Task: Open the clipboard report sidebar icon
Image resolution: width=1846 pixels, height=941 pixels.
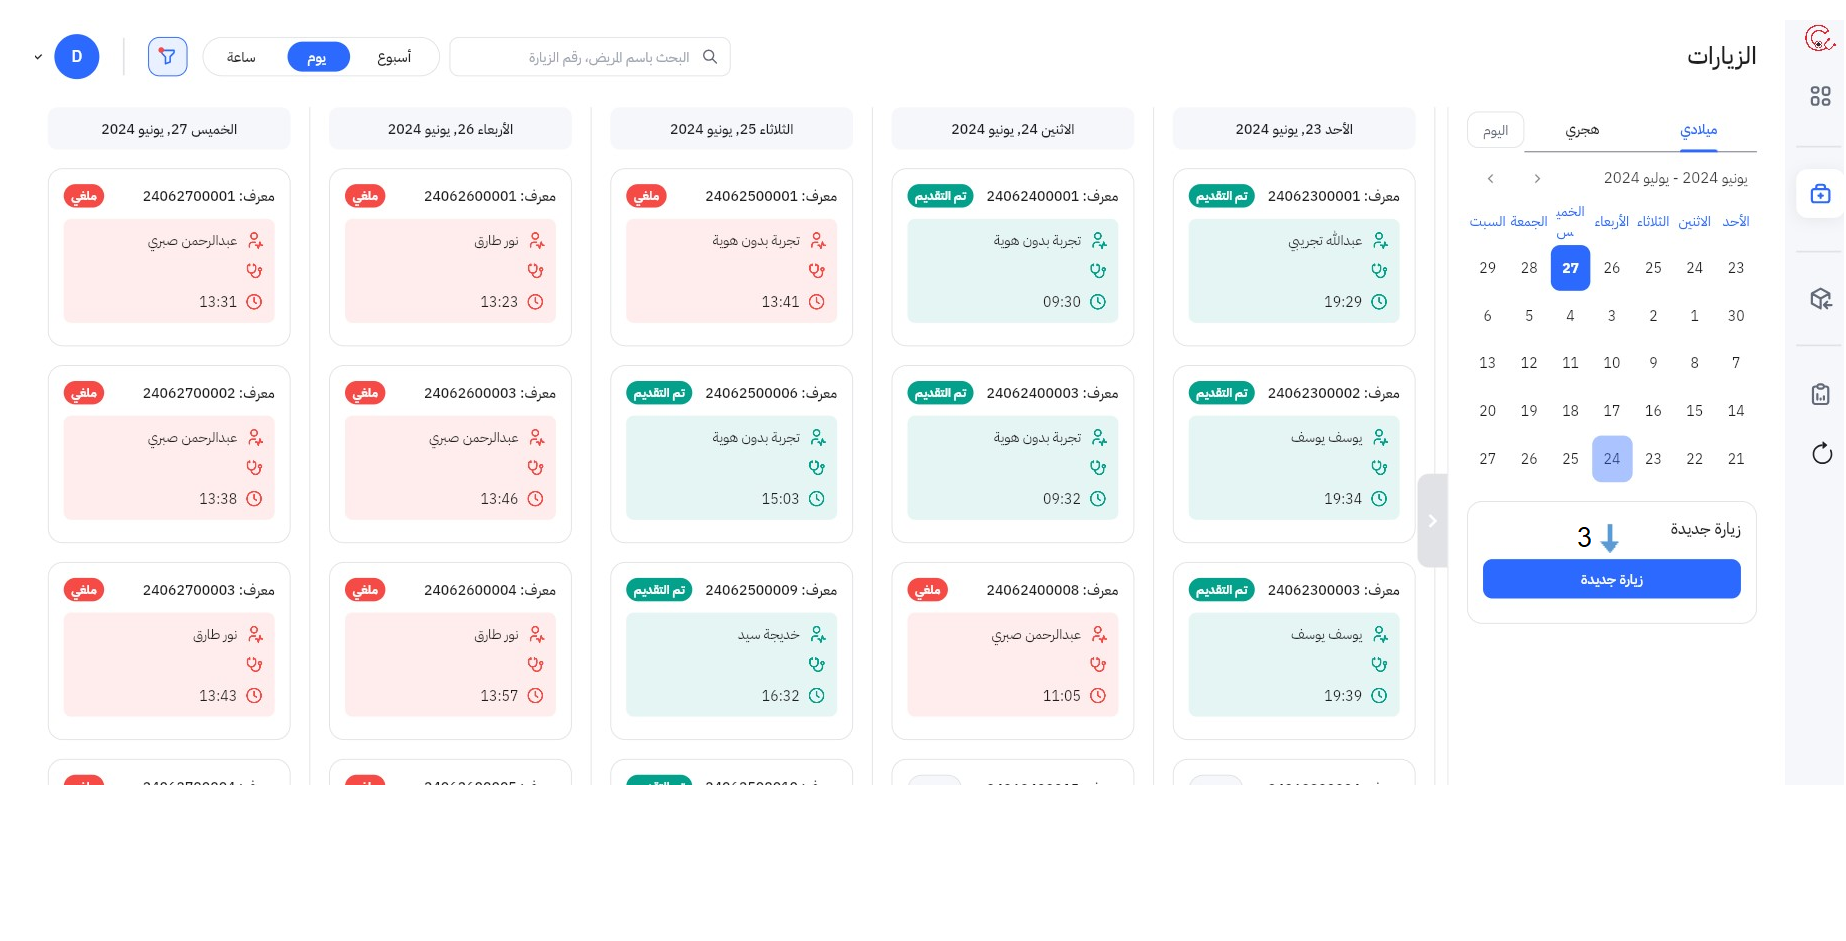Action: point(1820,394)
